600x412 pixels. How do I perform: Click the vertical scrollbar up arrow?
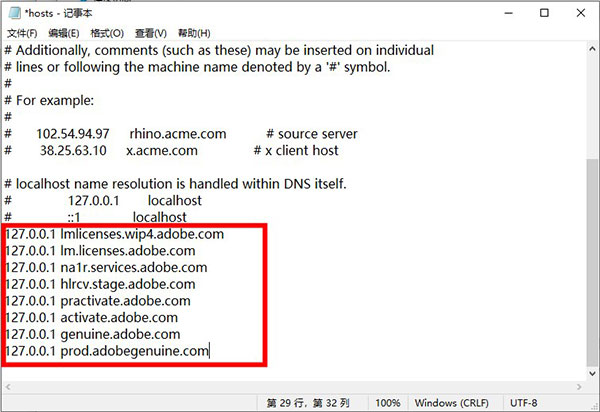tap(592, 49)
